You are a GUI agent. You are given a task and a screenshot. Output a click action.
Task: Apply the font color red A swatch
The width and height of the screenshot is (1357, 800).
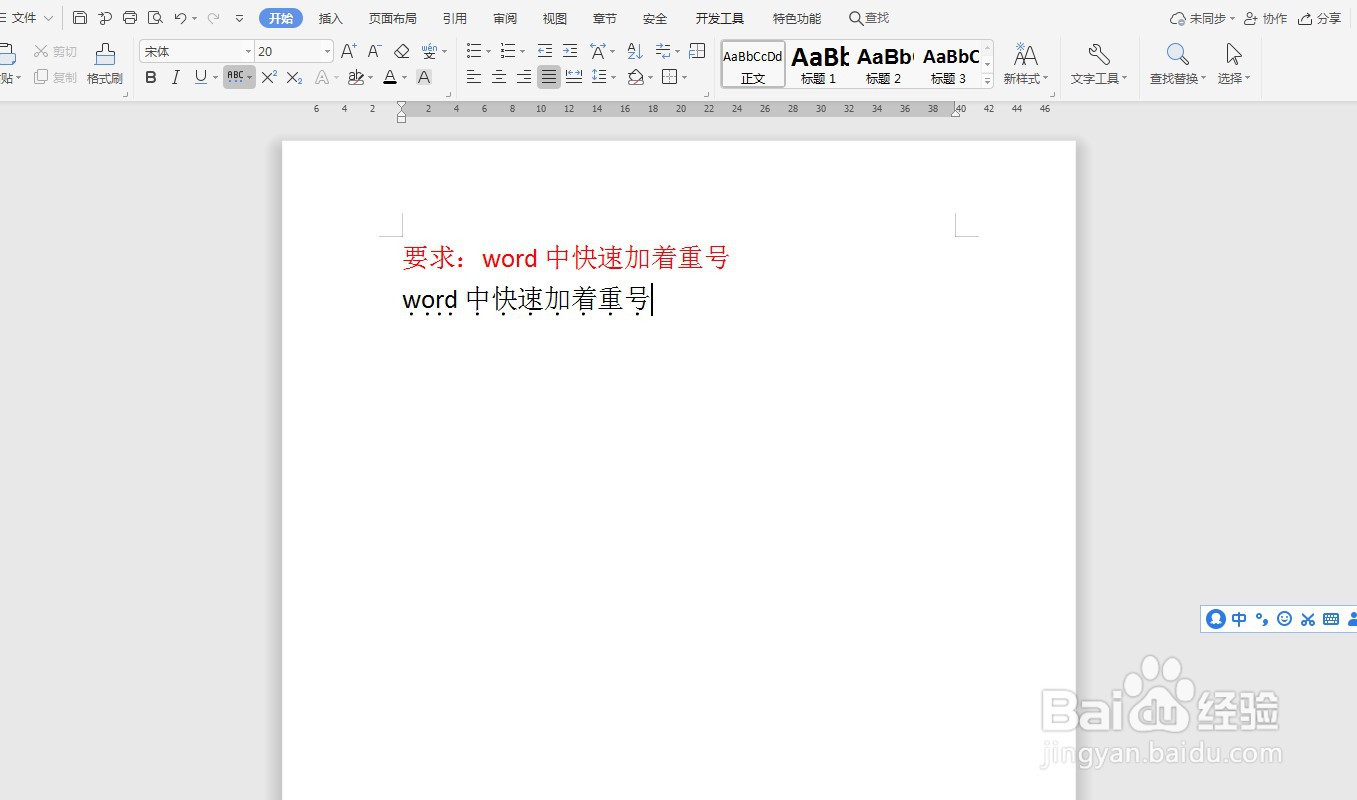pos(390,77)
